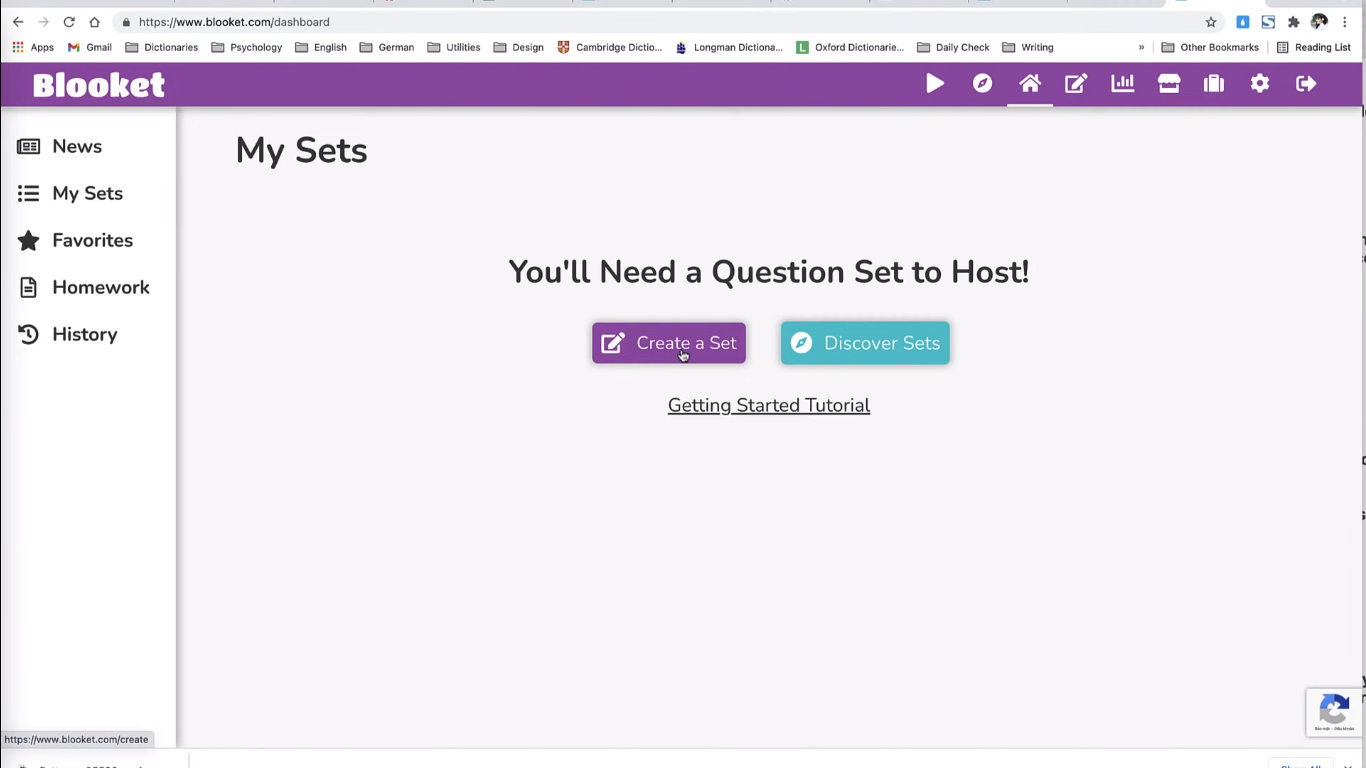Open the Daily Check bookmark folder
Viewport: 1366px width, 768px height.
(952, 47)
